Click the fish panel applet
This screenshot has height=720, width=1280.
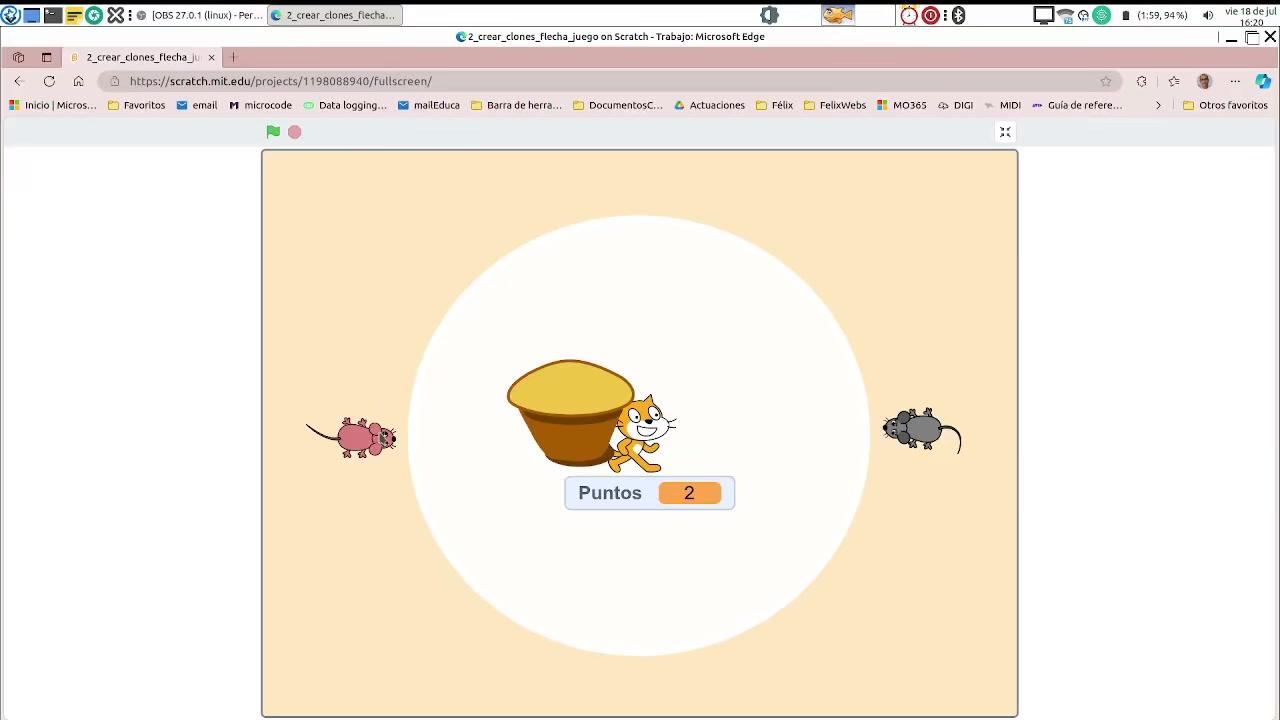tap(838, 15)
